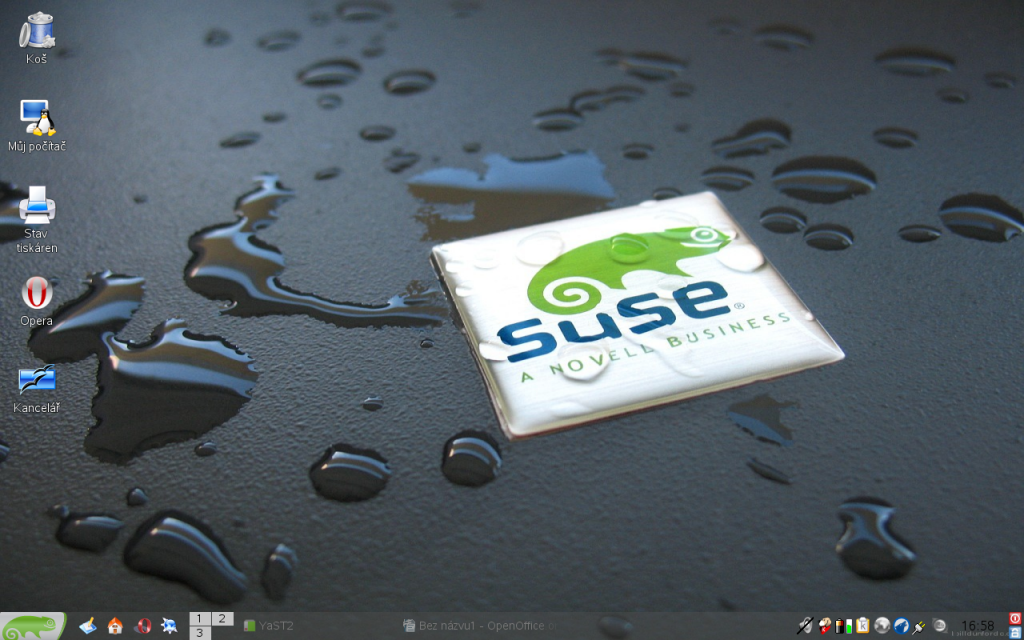
Task: Open the KDE dog mascot tray icon
Action: click(x=825, y=626)
